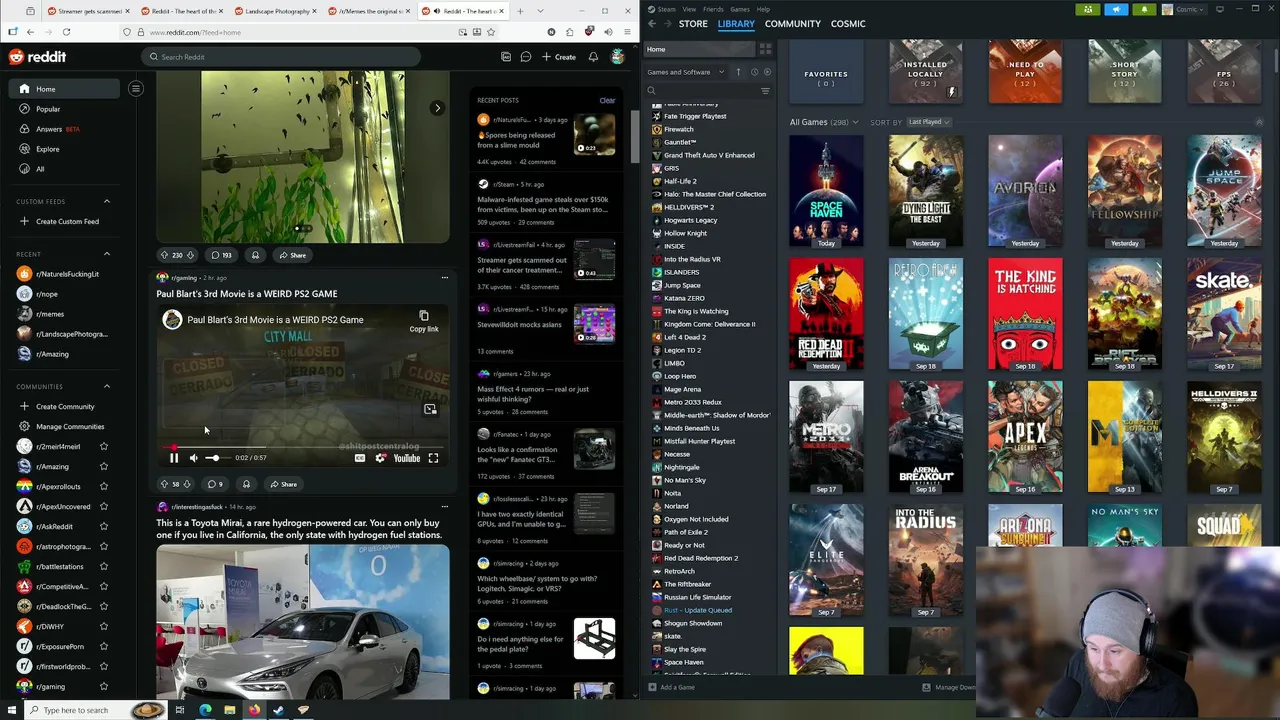This screenshot has height=720, width=1280.
Task: Mute the YouTube video volume icon
Action: click(x=193, y=458)
